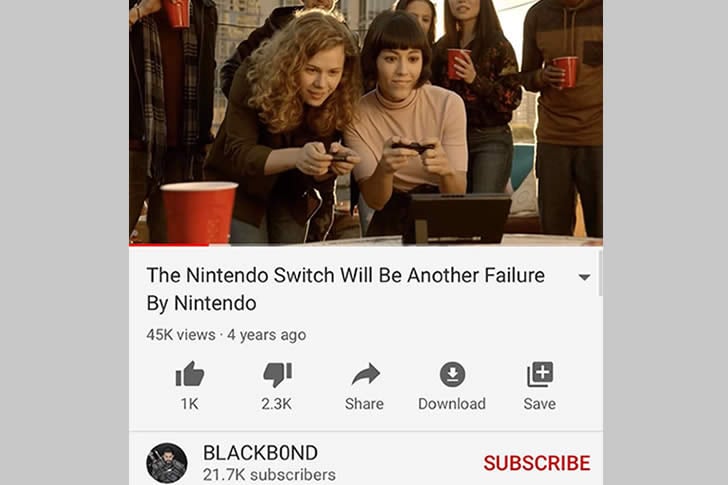Click the 1K likes count
Viewport: 728px width, 485px height.
[x=190, y=404]
